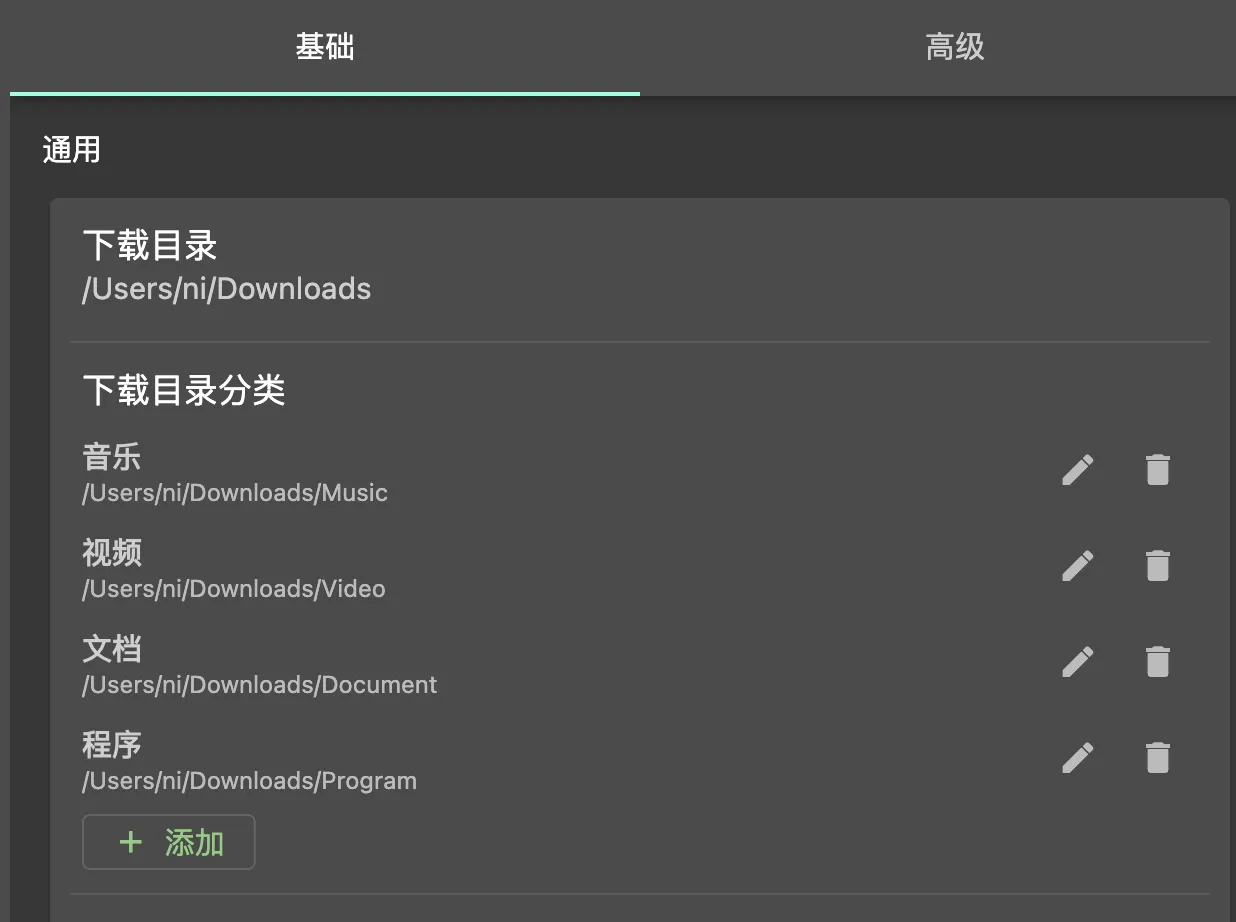Viewport: 1236px width, 922px height.
Task: Edit the 程序 (Program) category path
Action: pyautogui.click(x=1077, y=757)
